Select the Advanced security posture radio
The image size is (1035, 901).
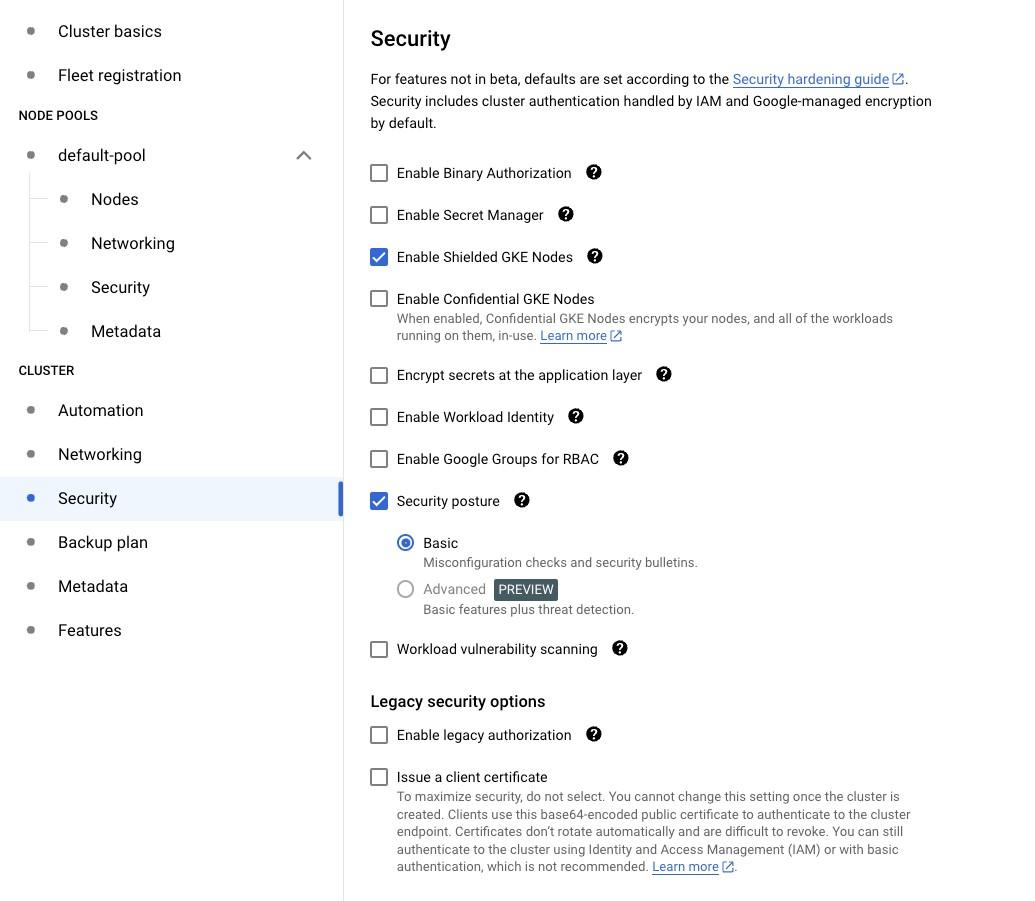(405, 589)
